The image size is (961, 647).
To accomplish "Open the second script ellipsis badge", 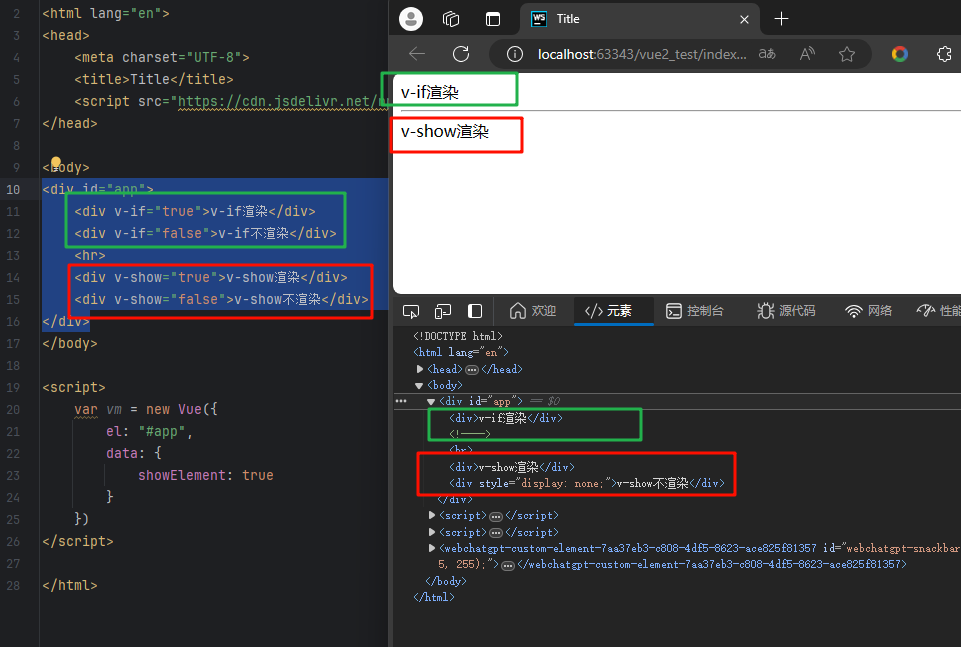I will tap(496, 532).
